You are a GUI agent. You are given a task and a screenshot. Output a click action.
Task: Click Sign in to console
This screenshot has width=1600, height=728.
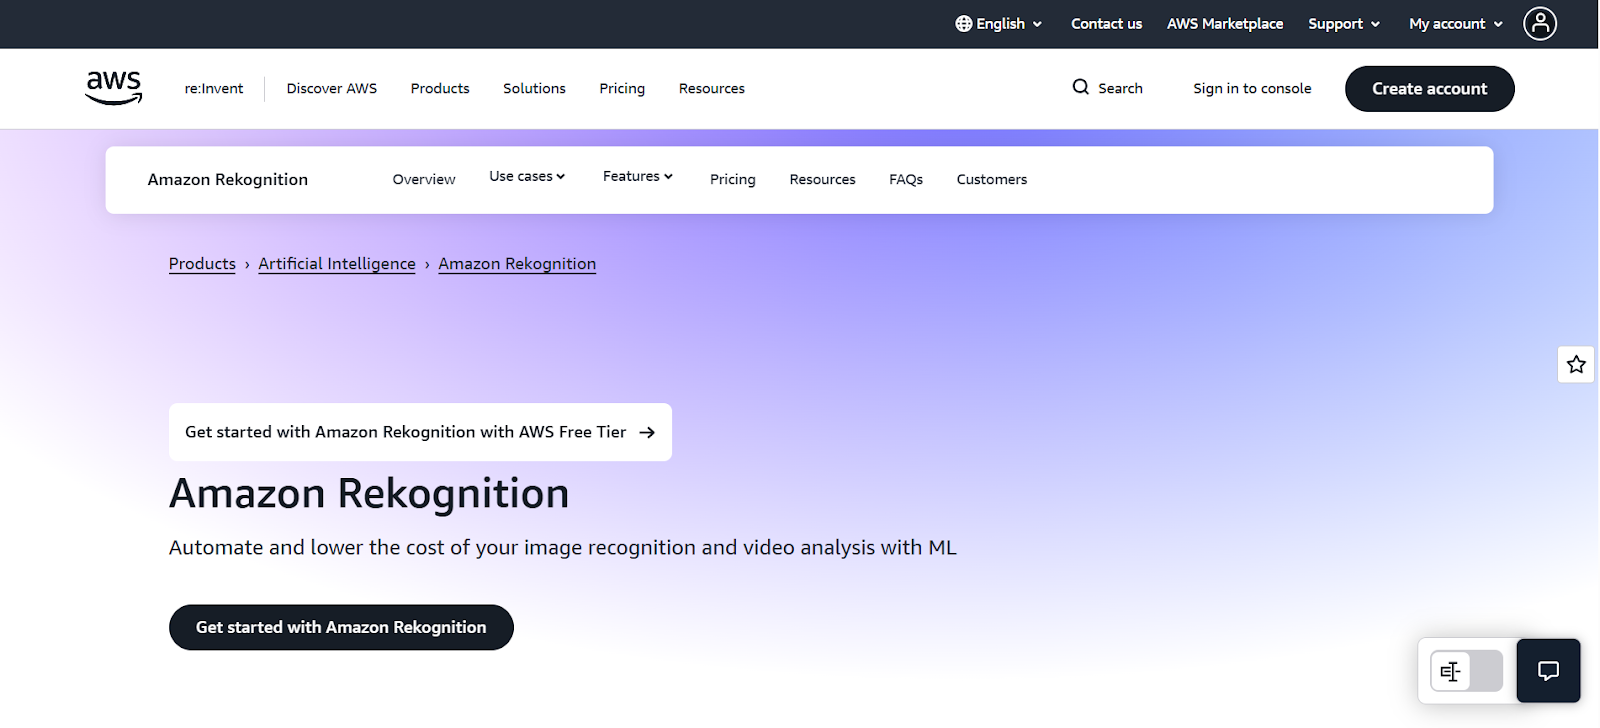tap(1251, 89)
